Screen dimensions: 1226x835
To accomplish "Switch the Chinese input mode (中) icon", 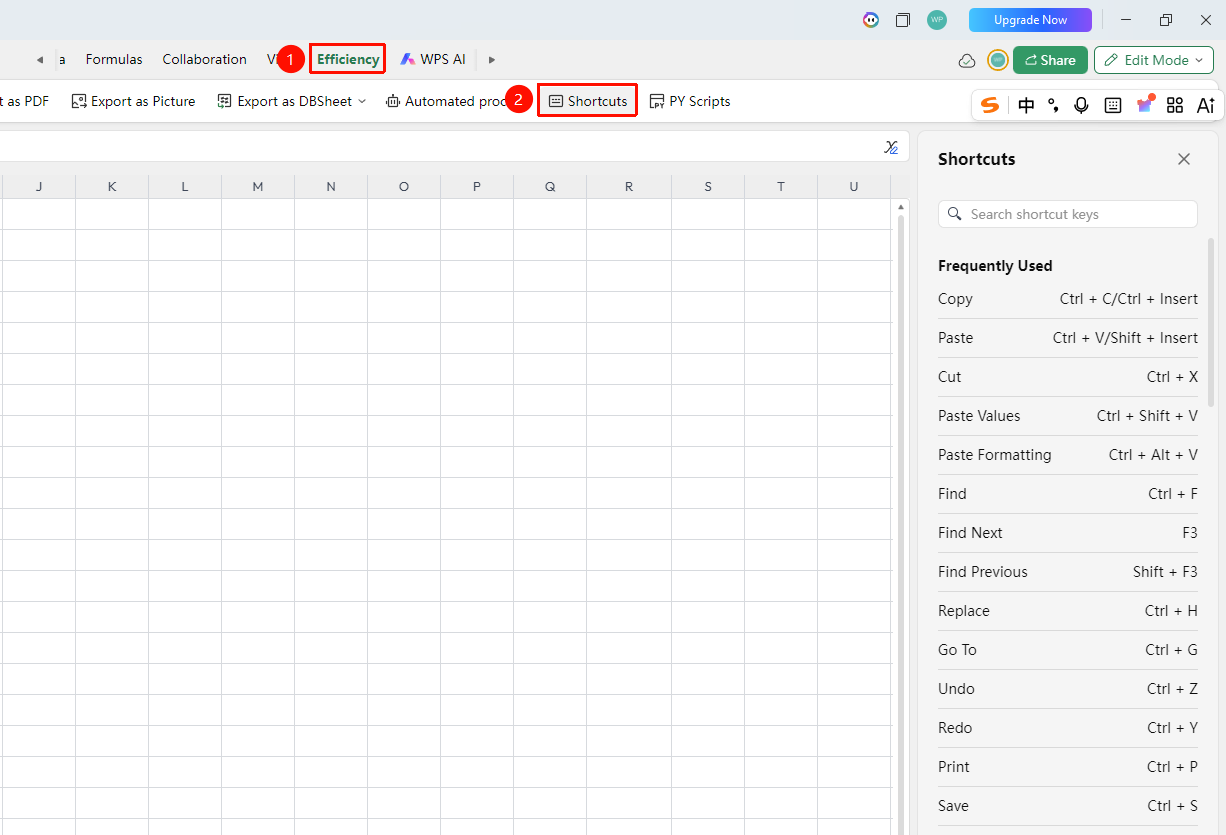I will 1027,105.
